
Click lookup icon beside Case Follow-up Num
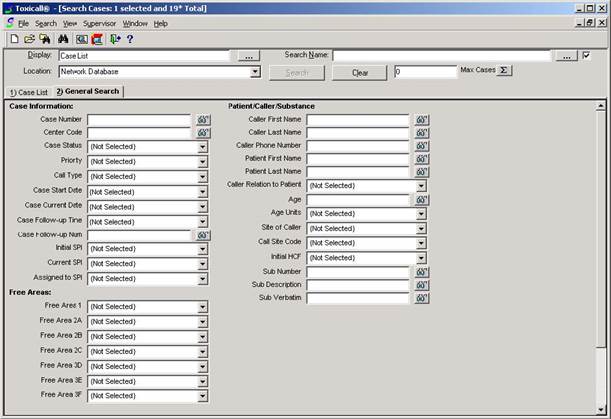[x=203, y=235]
